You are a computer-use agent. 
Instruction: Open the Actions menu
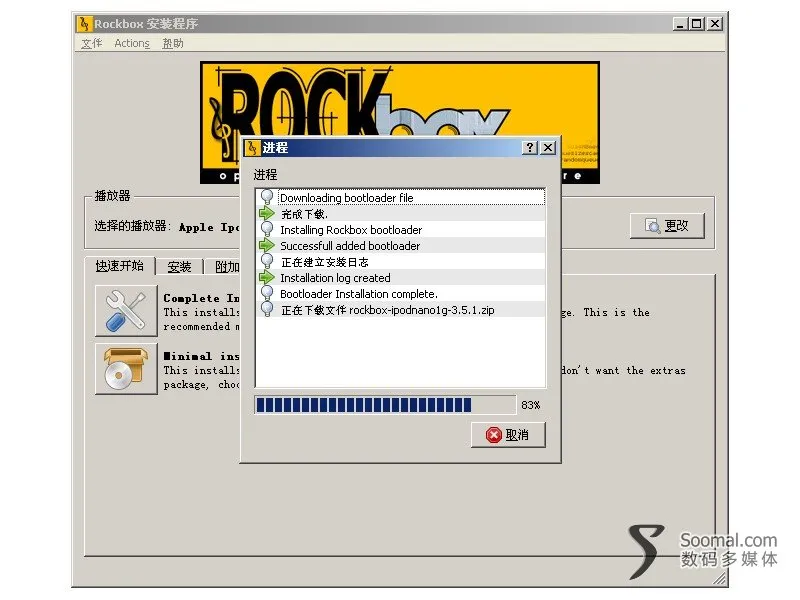[132, 43]
